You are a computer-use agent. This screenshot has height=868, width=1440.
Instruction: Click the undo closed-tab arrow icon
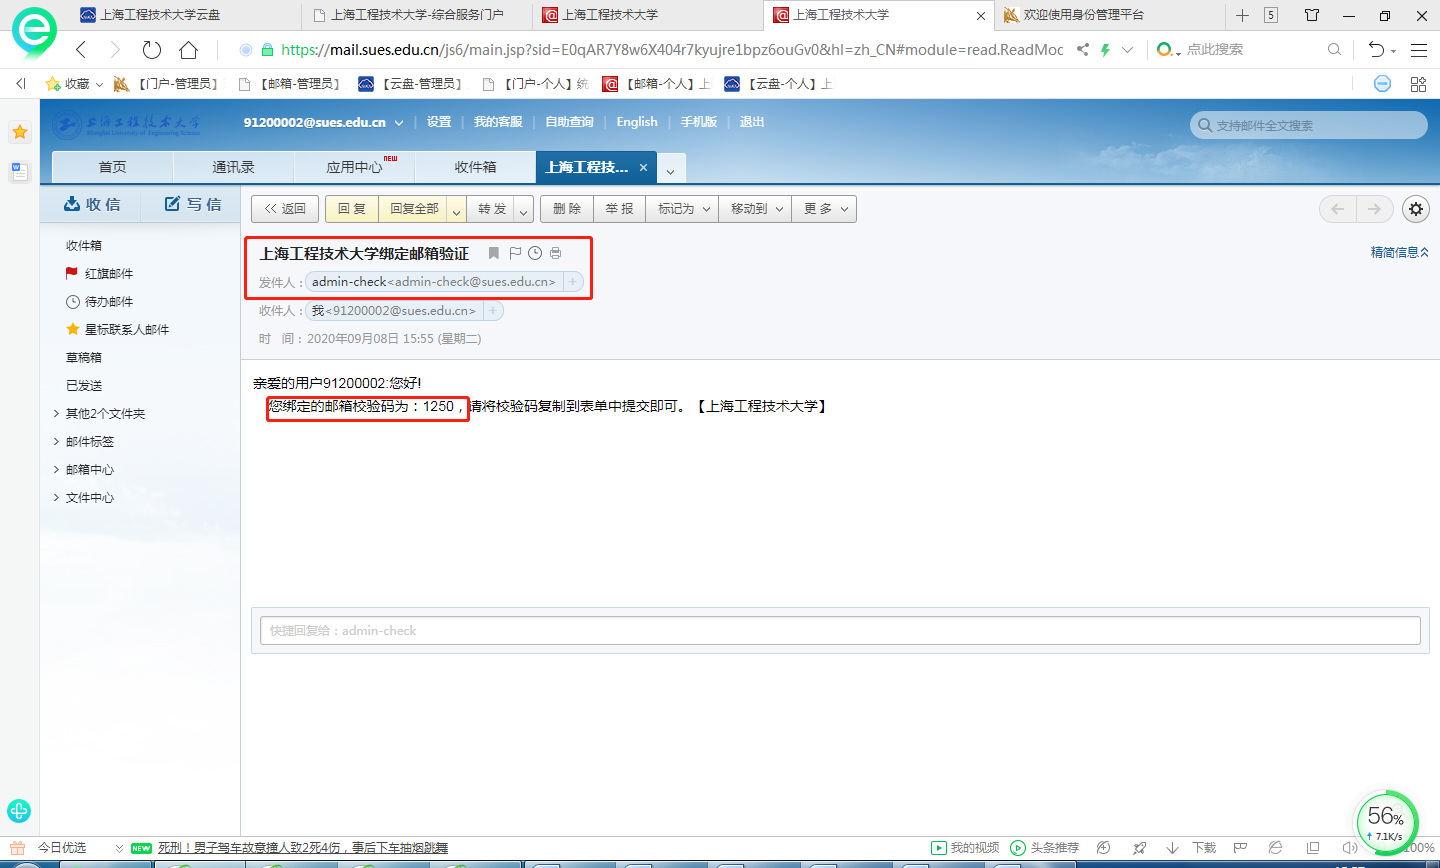(x=1377, y=50)
